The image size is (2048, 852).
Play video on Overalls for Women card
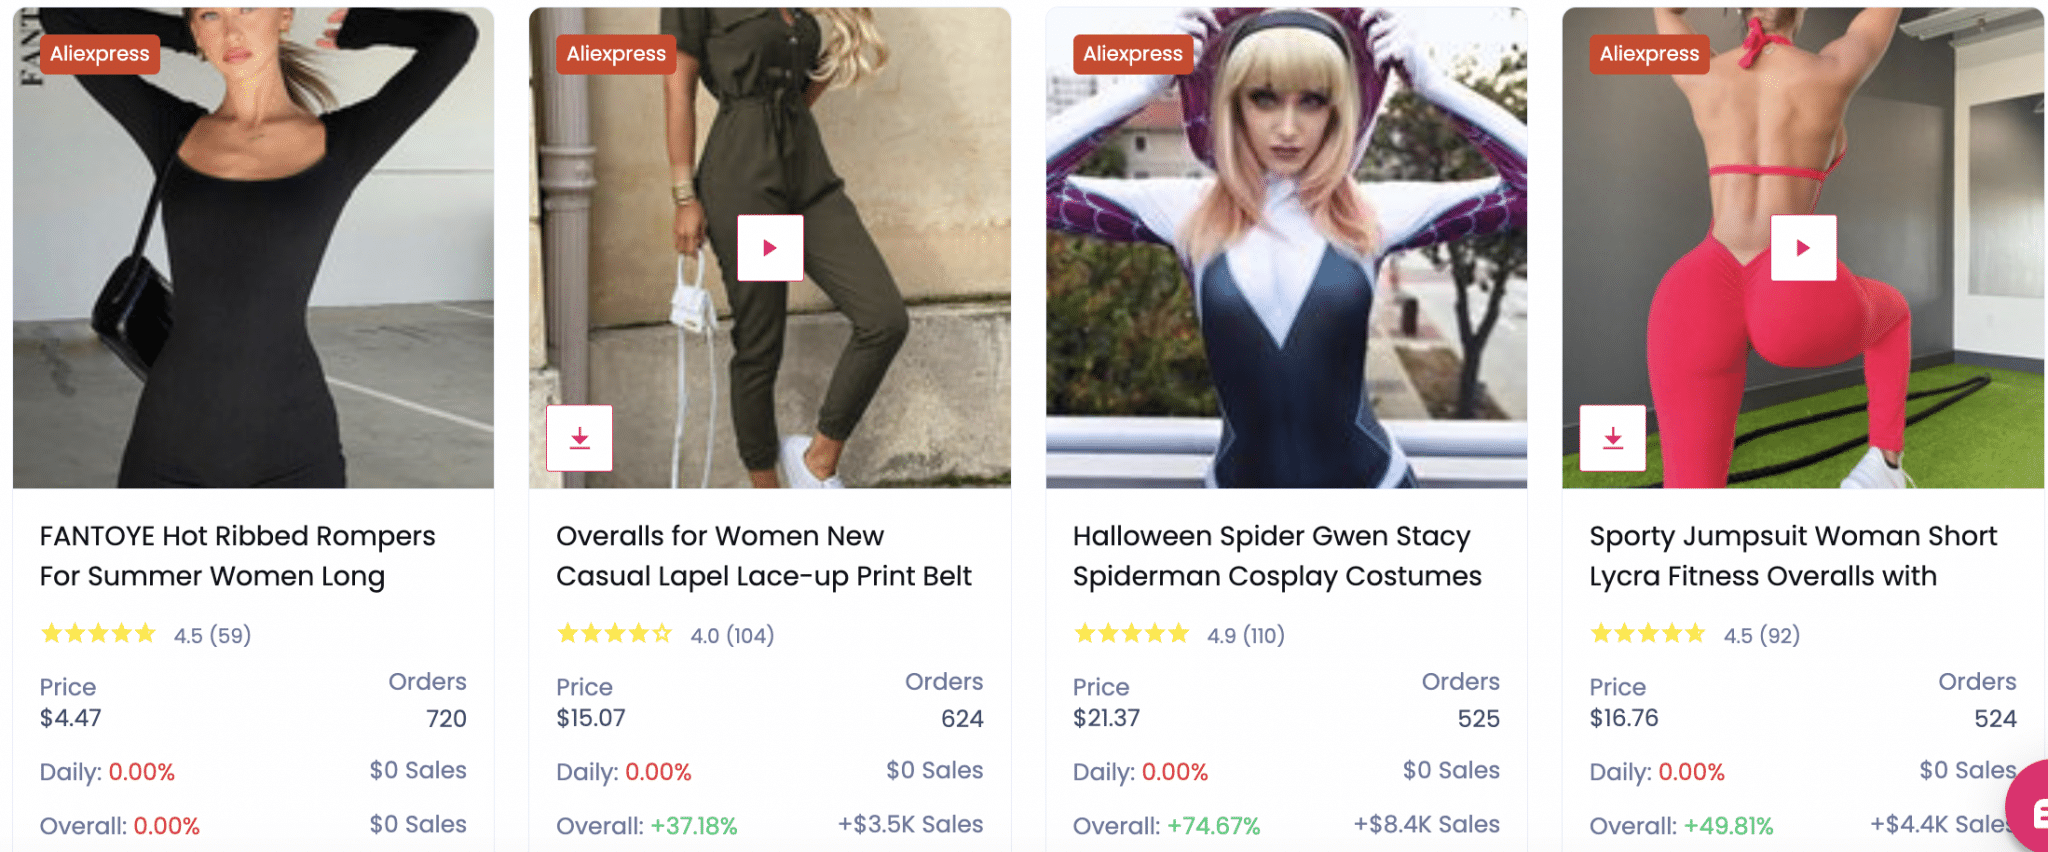pyautogui.click(x=770, y=248)
